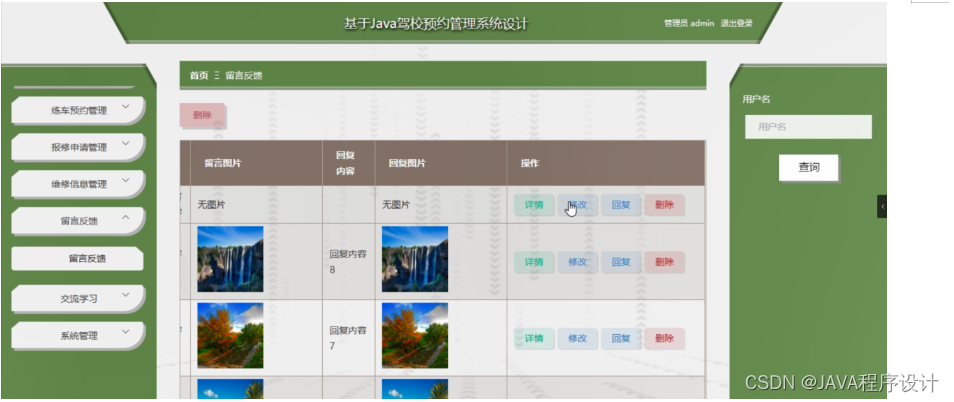Click 退出登录 in the header
This screenshot has width=954, height=402.
tap(737, 23)
